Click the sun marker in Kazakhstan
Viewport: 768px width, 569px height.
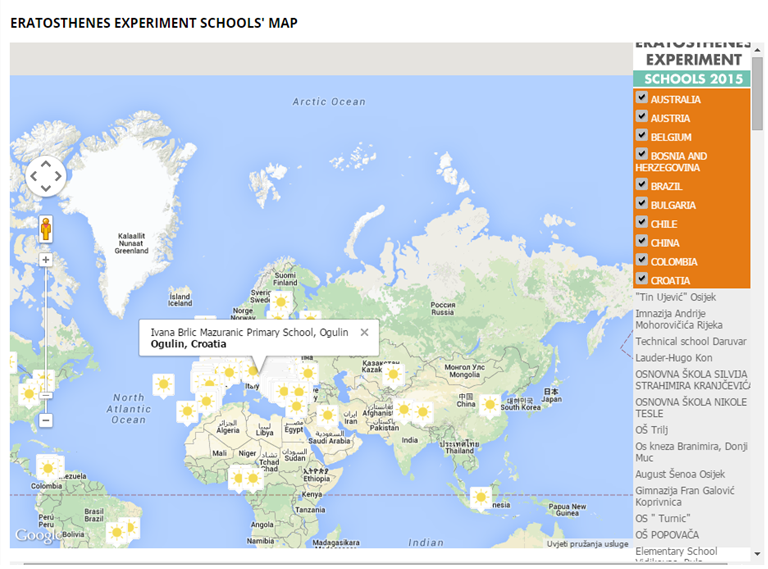(x=393, y=375)
